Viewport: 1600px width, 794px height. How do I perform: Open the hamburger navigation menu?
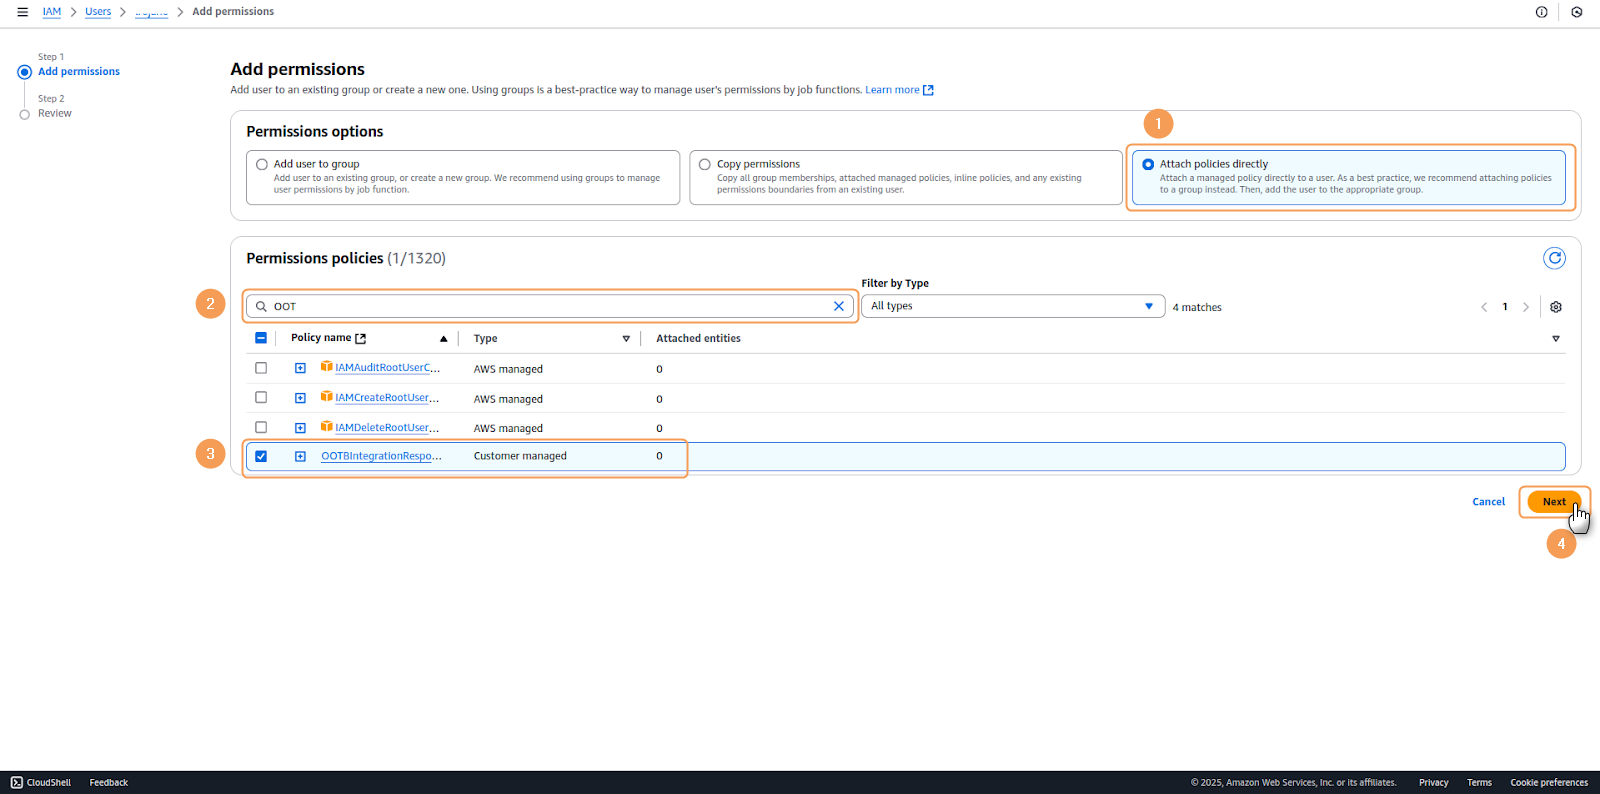pyautogui.click(x=22, y=12)
